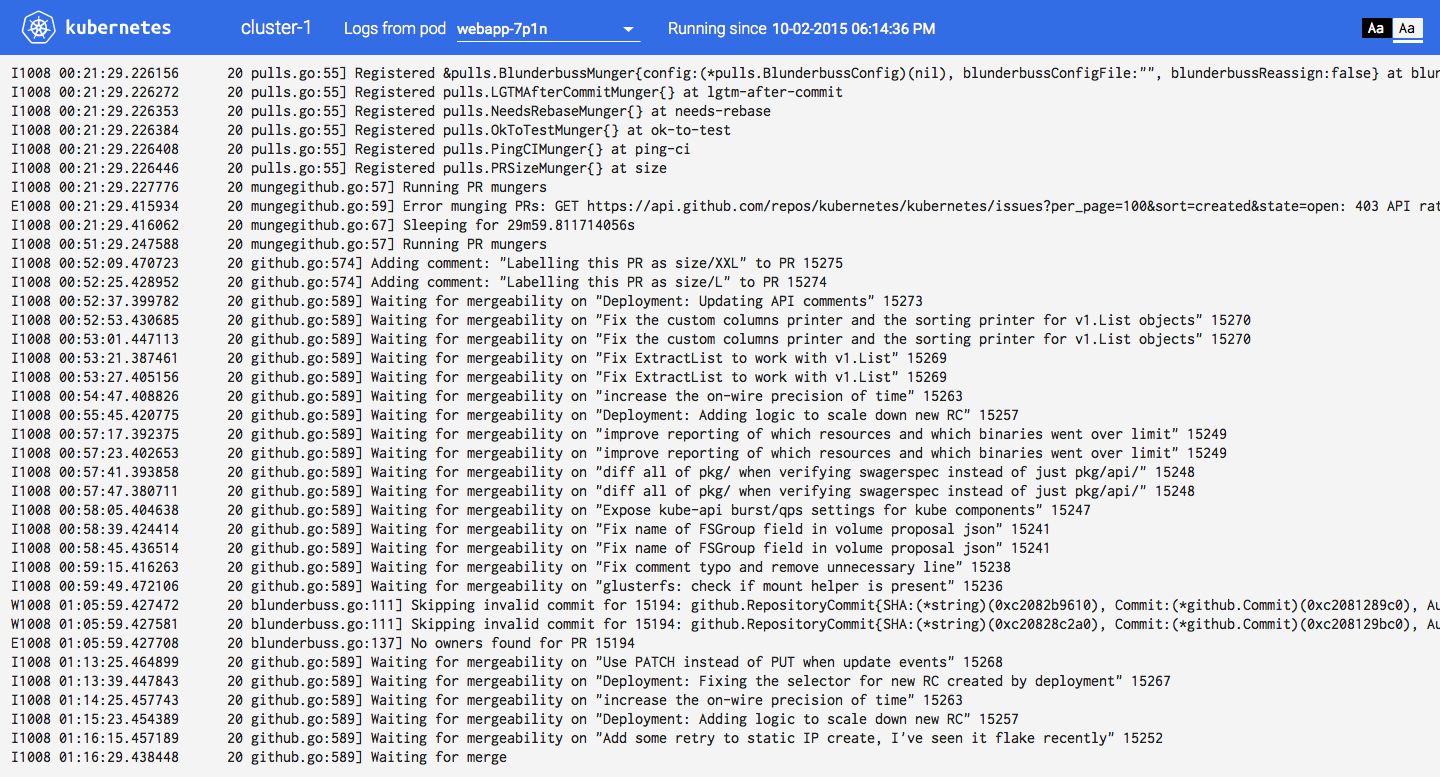Viewport: 1440px width, 777px height.
Task: Click the BlunderbussMunger registration log line
Action: pos(725,73)
